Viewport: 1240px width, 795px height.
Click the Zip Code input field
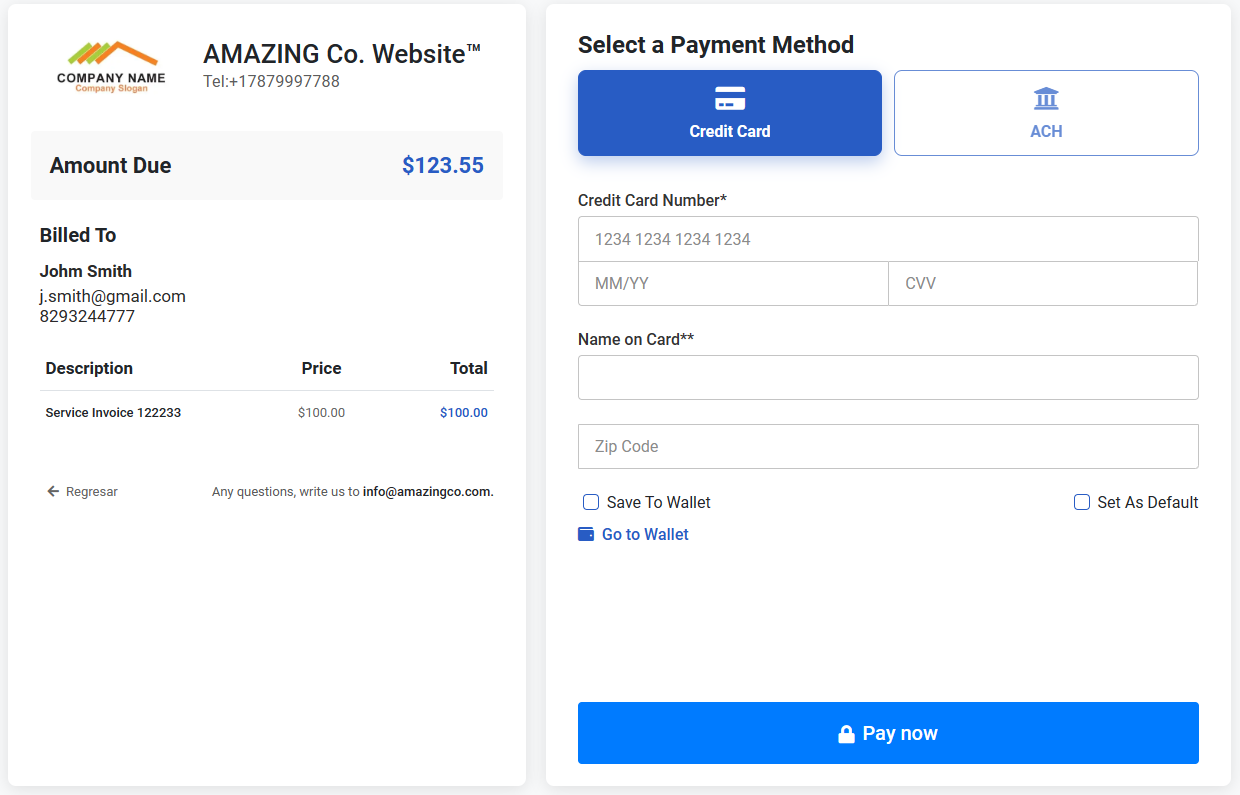pyautogui.click(x=888, y=446)
